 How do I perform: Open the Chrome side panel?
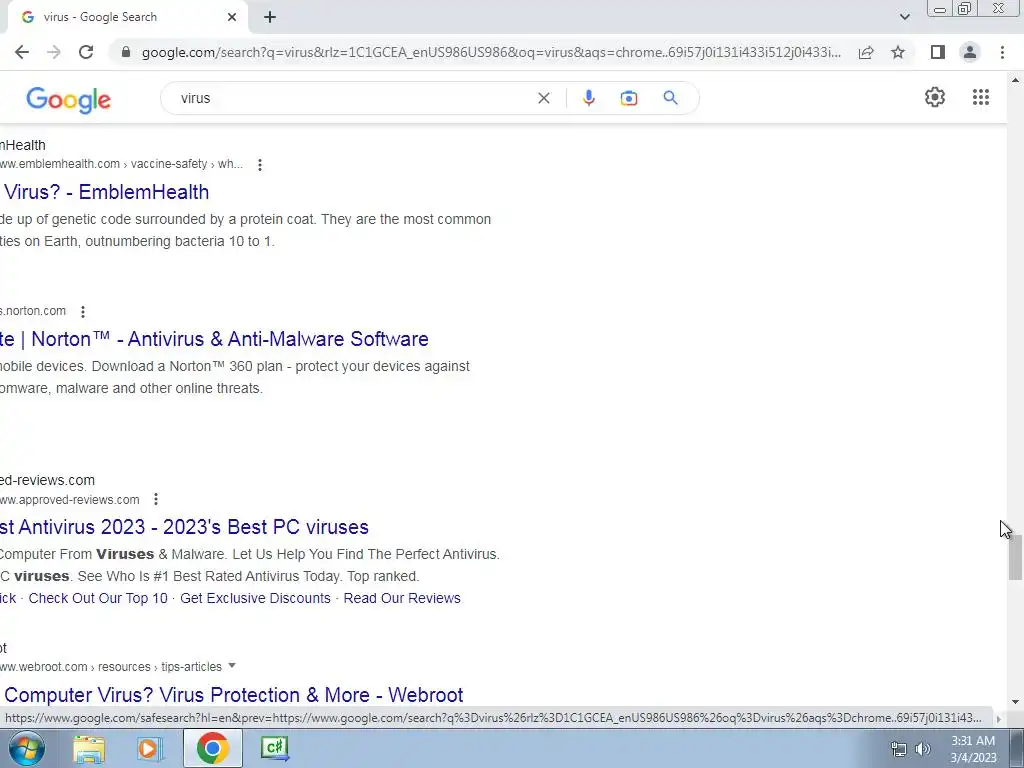click(x=938, y=52)
